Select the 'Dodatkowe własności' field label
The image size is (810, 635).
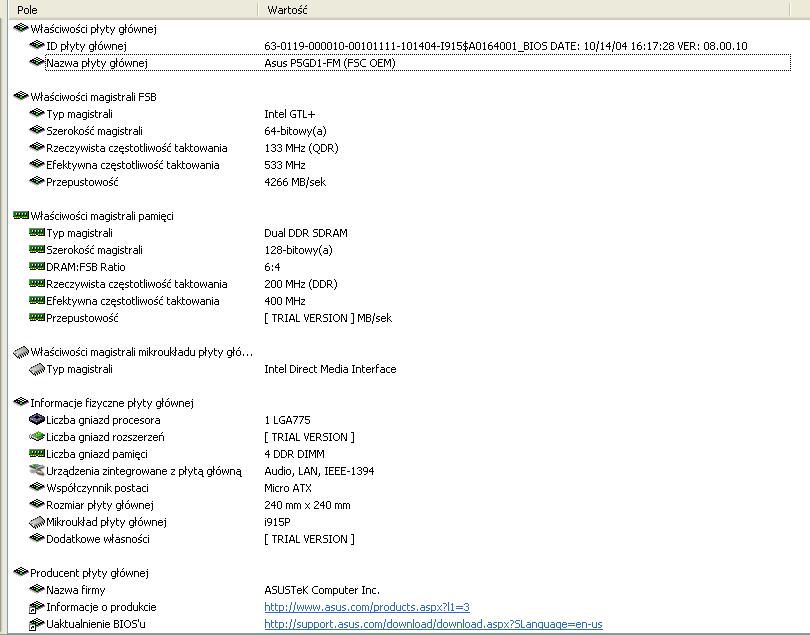(x=98, y=539)
